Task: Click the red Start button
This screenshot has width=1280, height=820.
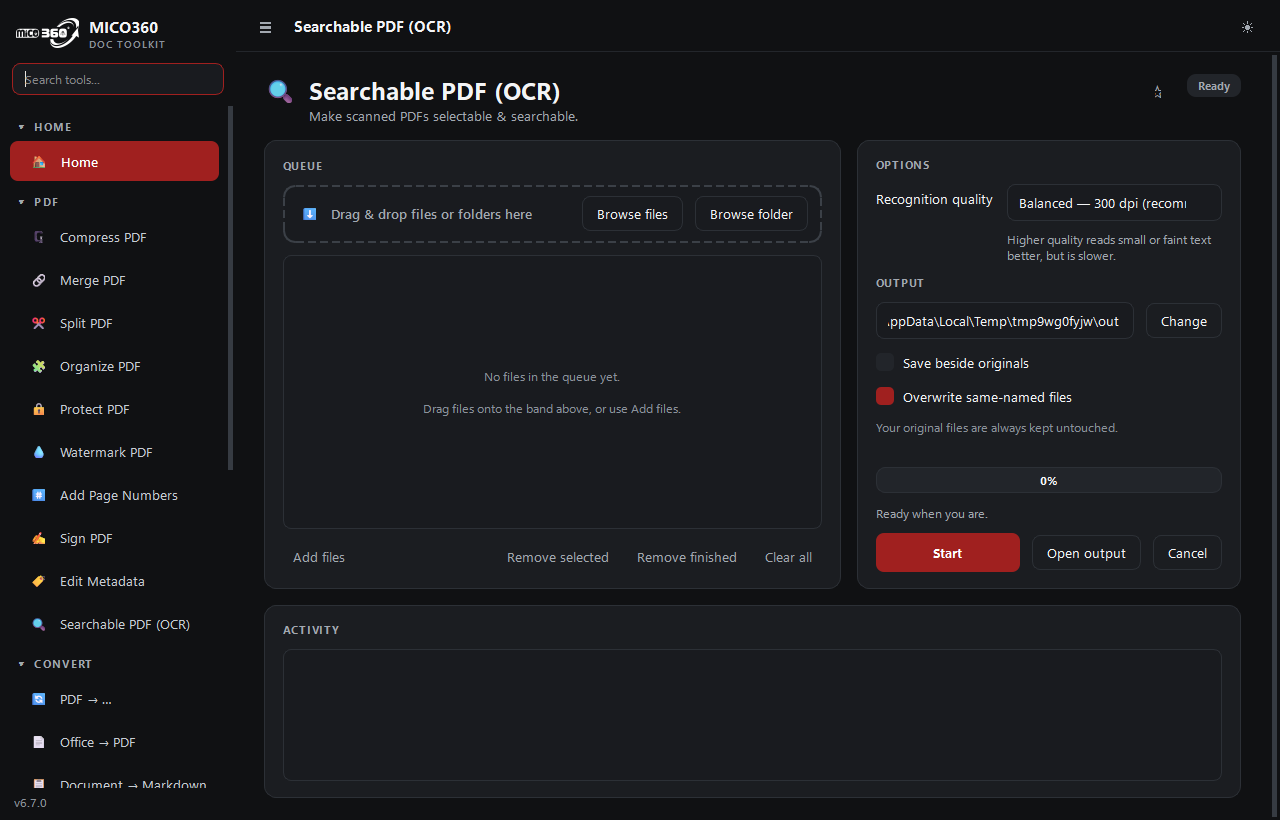Action: pos(948,553)
